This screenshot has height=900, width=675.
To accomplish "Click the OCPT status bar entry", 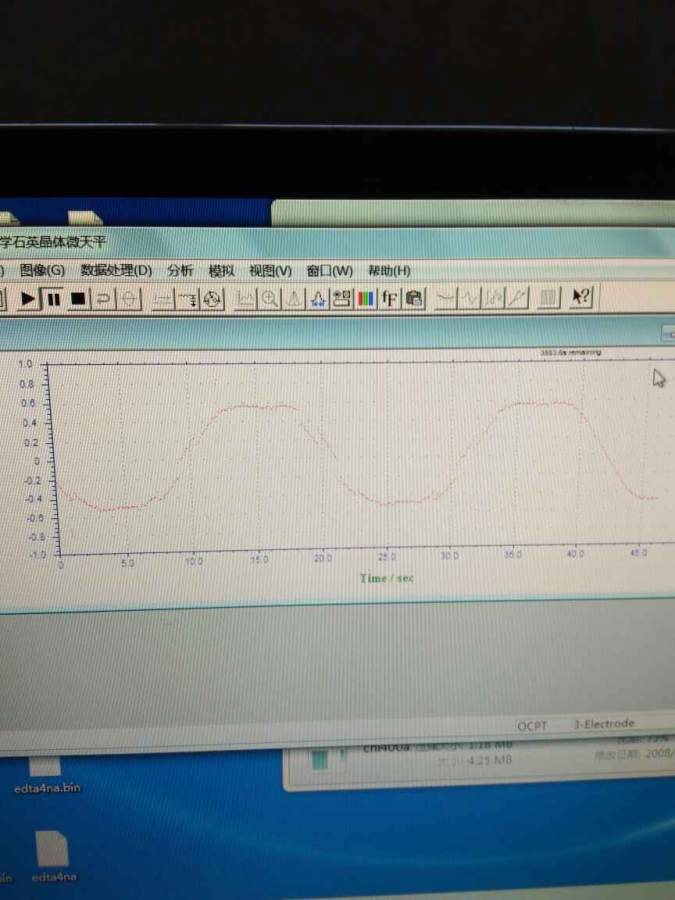I will coord(532,726).
